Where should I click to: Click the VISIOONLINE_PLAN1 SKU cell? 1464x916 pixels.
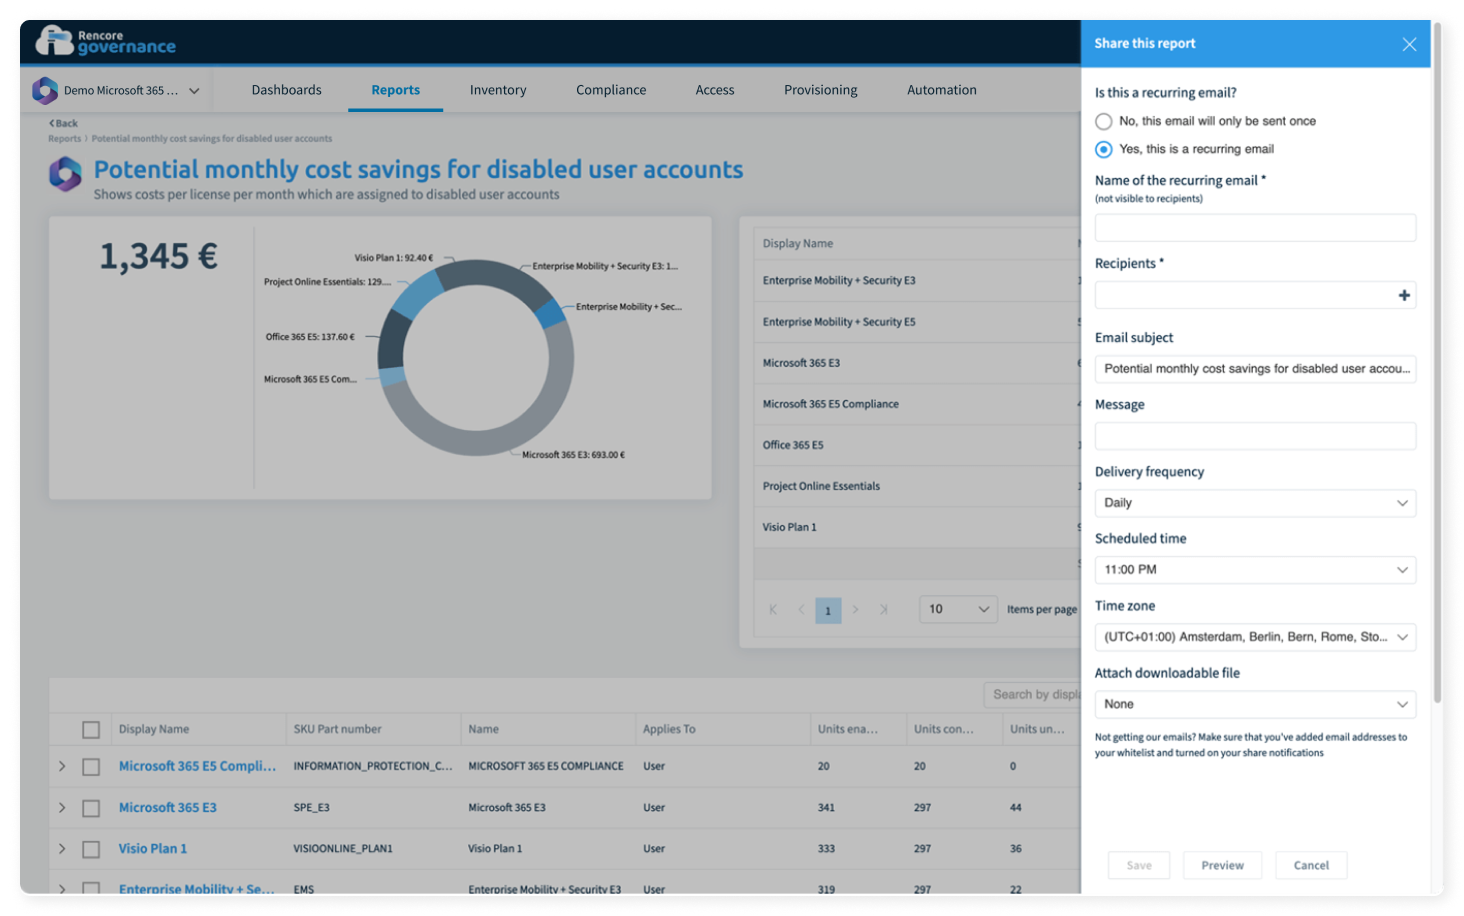tap(343, 848)
